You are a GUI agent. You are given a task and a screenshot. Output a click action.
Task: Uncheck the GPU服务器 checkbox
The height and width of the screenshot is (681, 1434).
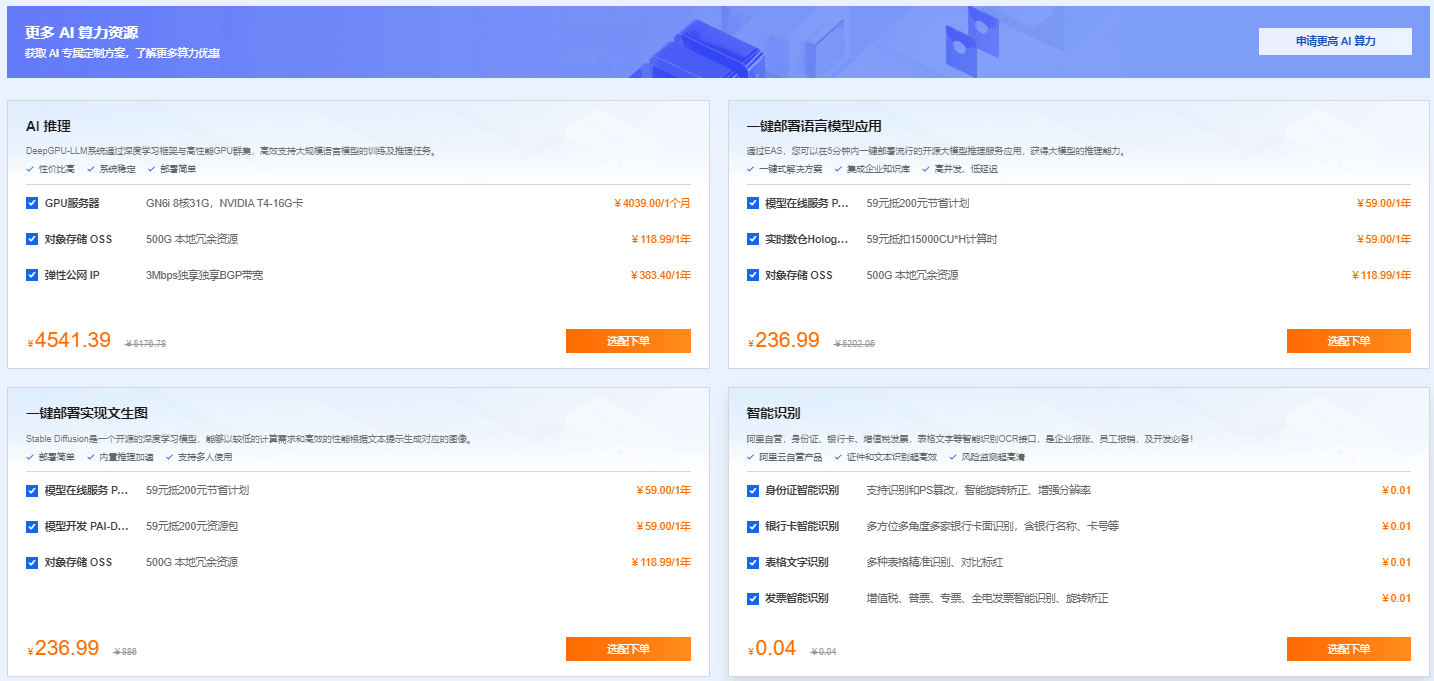pos(32,203)
